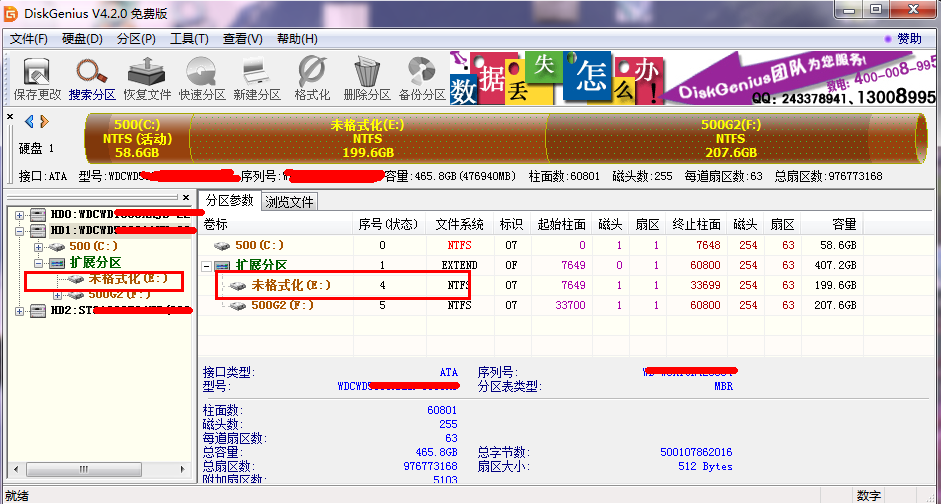This screenshot has width=941, height=504.
Task: Expand the HD2 disk node
Action: pos(20,311)
